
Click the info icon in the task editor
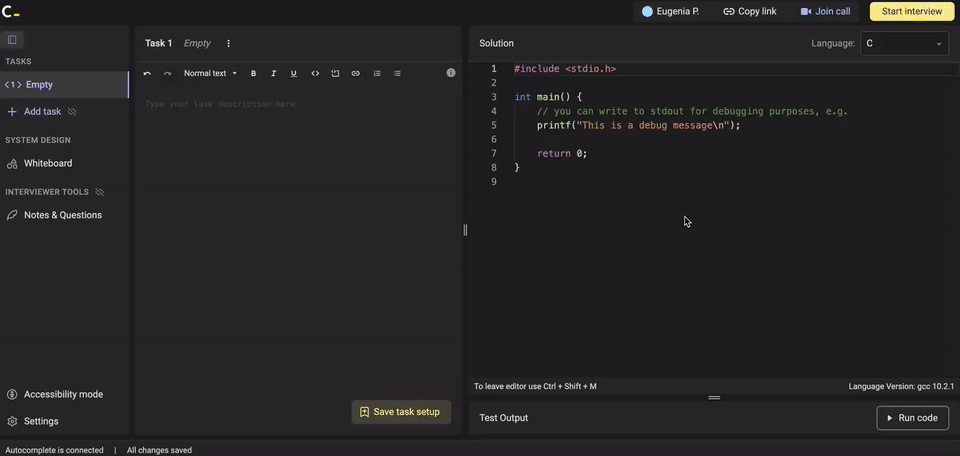tap(451, 73)
